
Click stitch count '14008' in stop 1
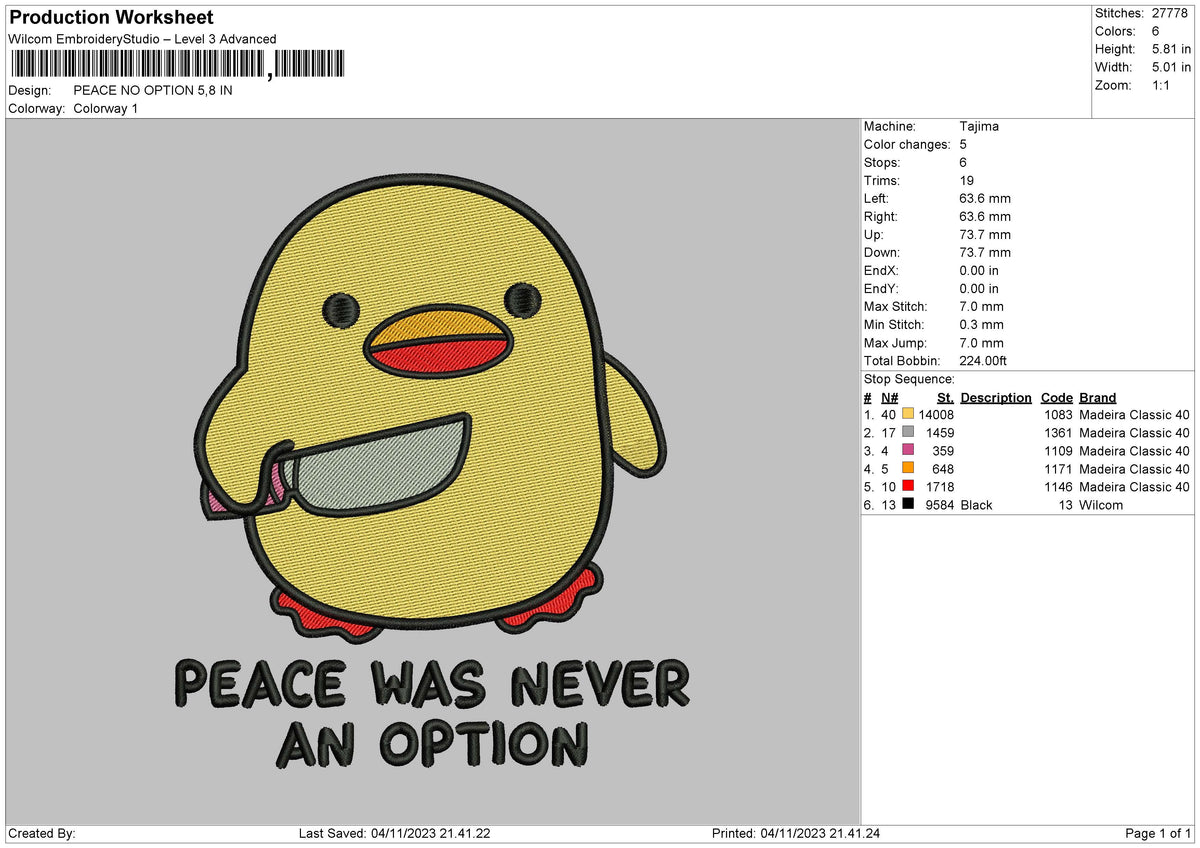click(x=936, y=415)
